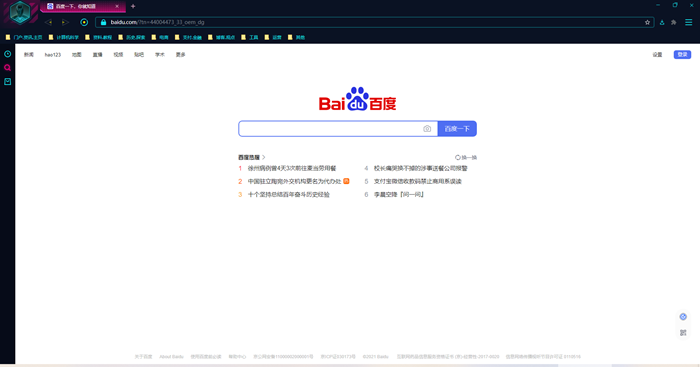This screenshot has width=700, height=367.
Task: Open the 百度热搜 heading link
Action: click(x=252, y=157)
